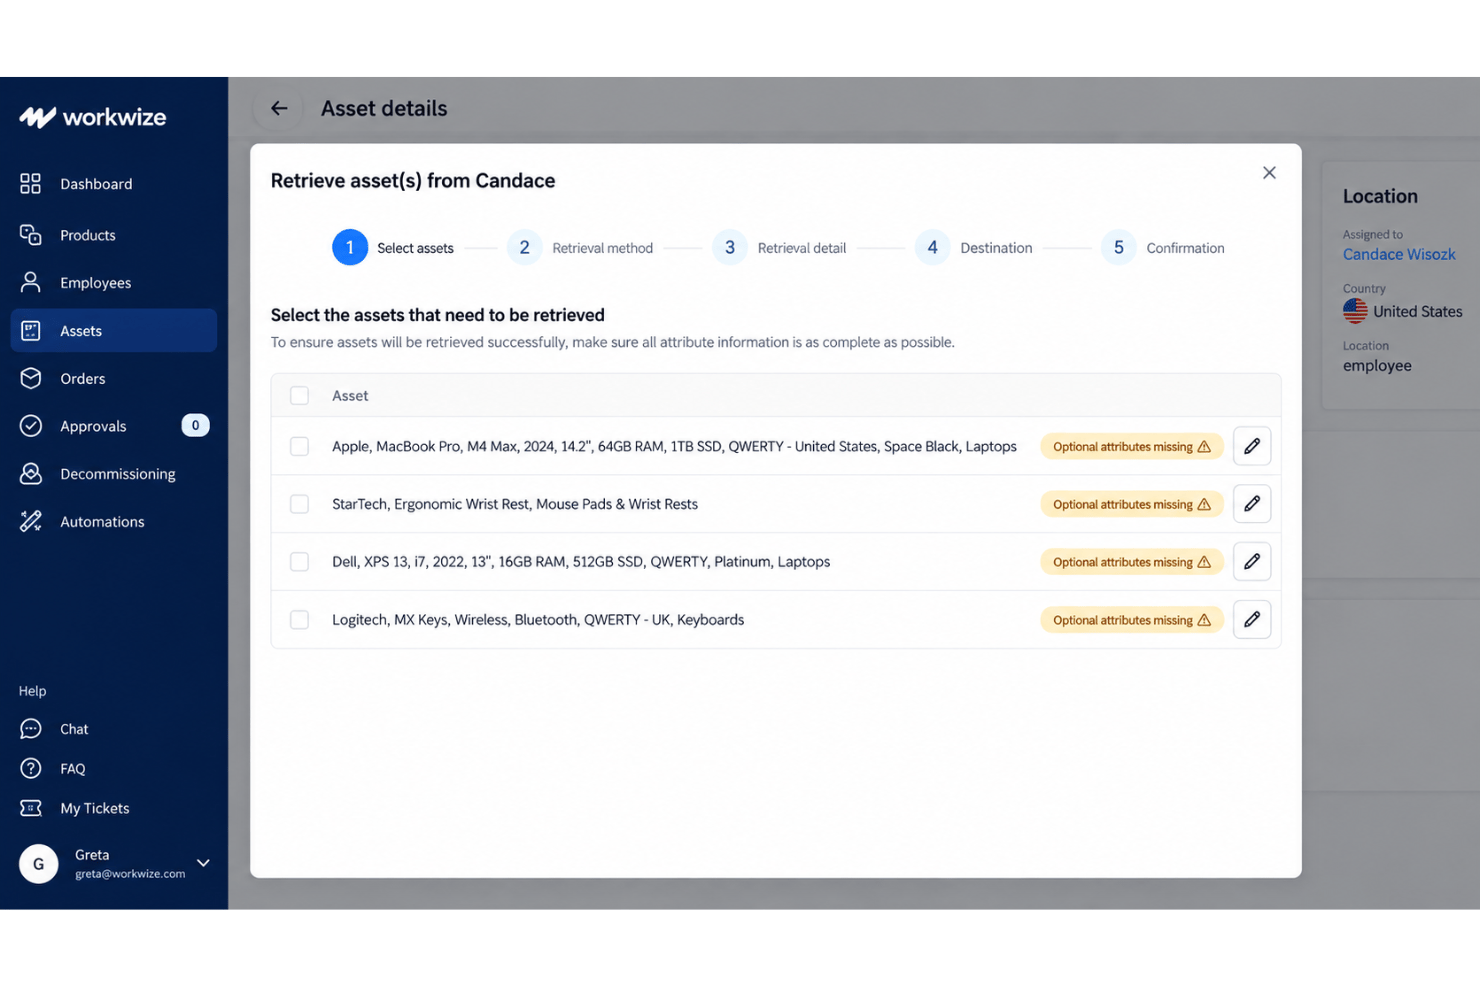Viewport: 1480px width, 987px height.
Task: Click the Approvals checkmark icon
Action: pos(31,426)
